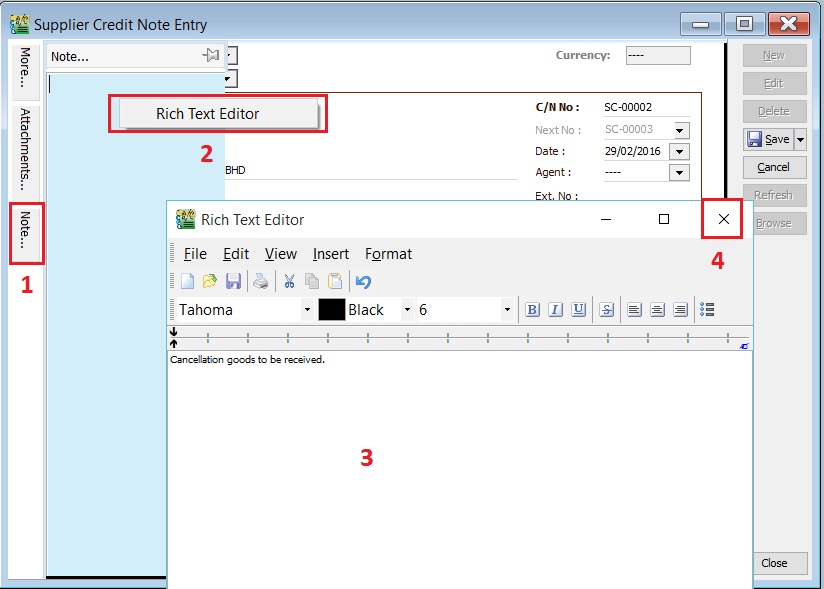Open the Agent dropdown

(x=679, y=172)
